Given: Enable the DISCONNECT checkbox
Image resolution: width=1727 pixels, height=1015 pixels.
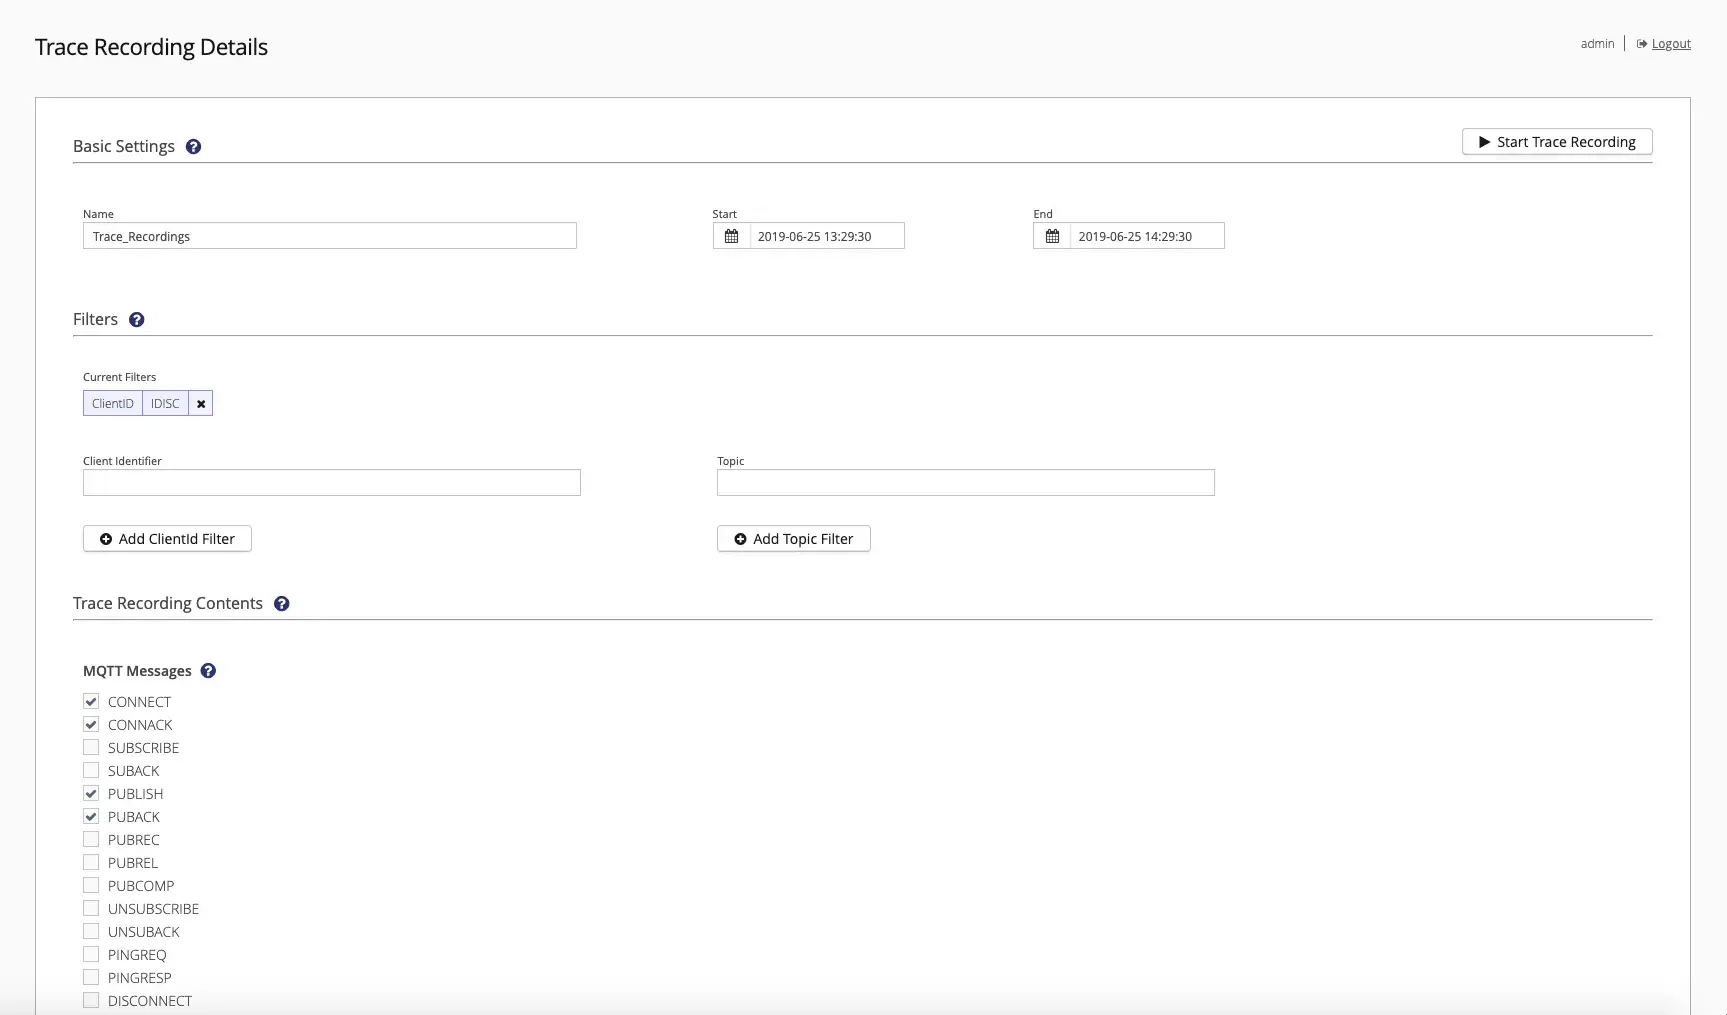Looking at the screenshot, I should click(91, 1001).
